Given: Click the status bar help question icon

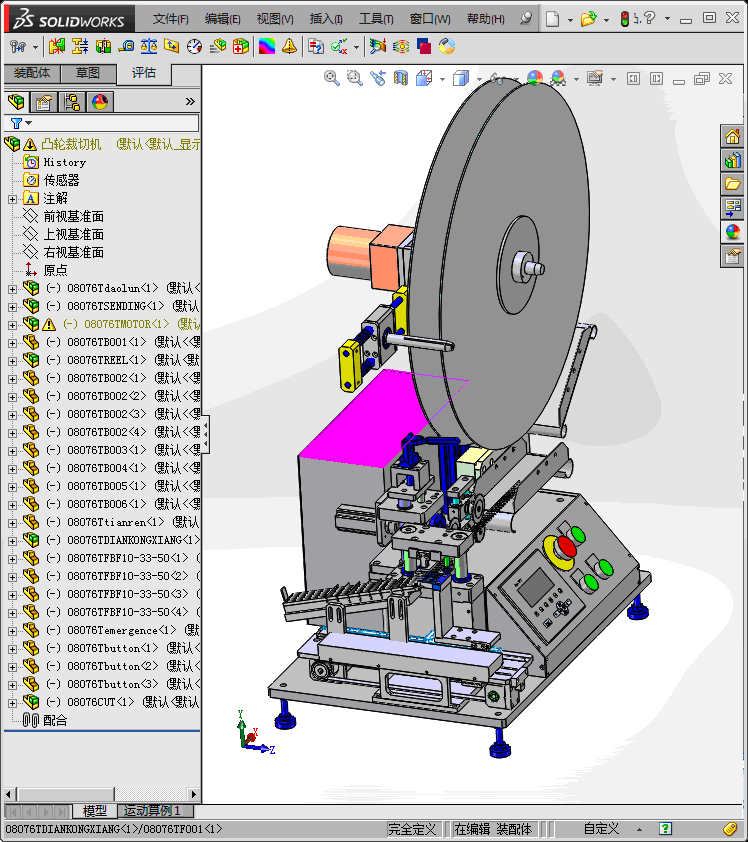Looking at the screenshot, I should pos(665,829).
